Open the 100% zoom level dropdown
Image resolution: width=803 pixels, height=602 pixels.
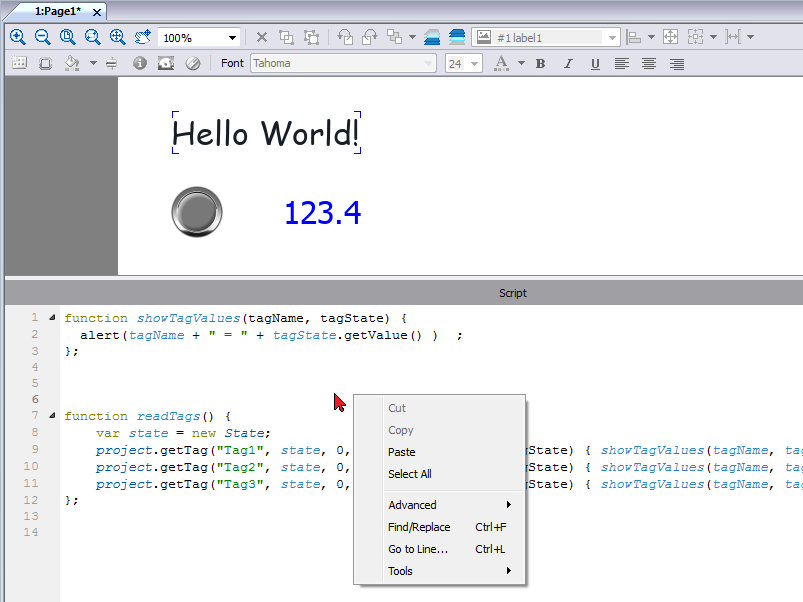click(232, 37)
